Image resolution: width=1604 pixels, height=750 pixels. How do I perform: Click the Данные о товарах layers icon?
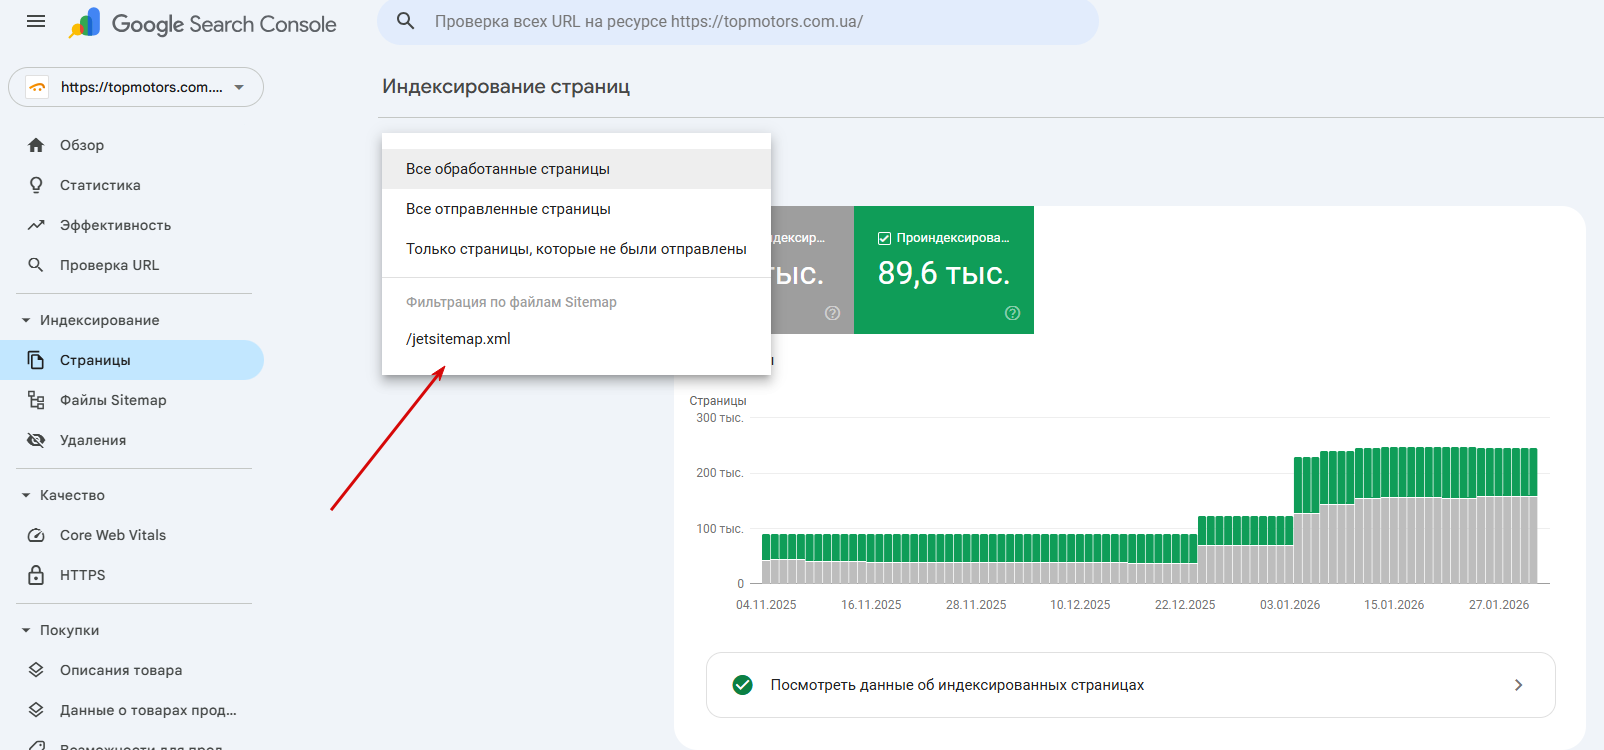(x=36, y=710)
